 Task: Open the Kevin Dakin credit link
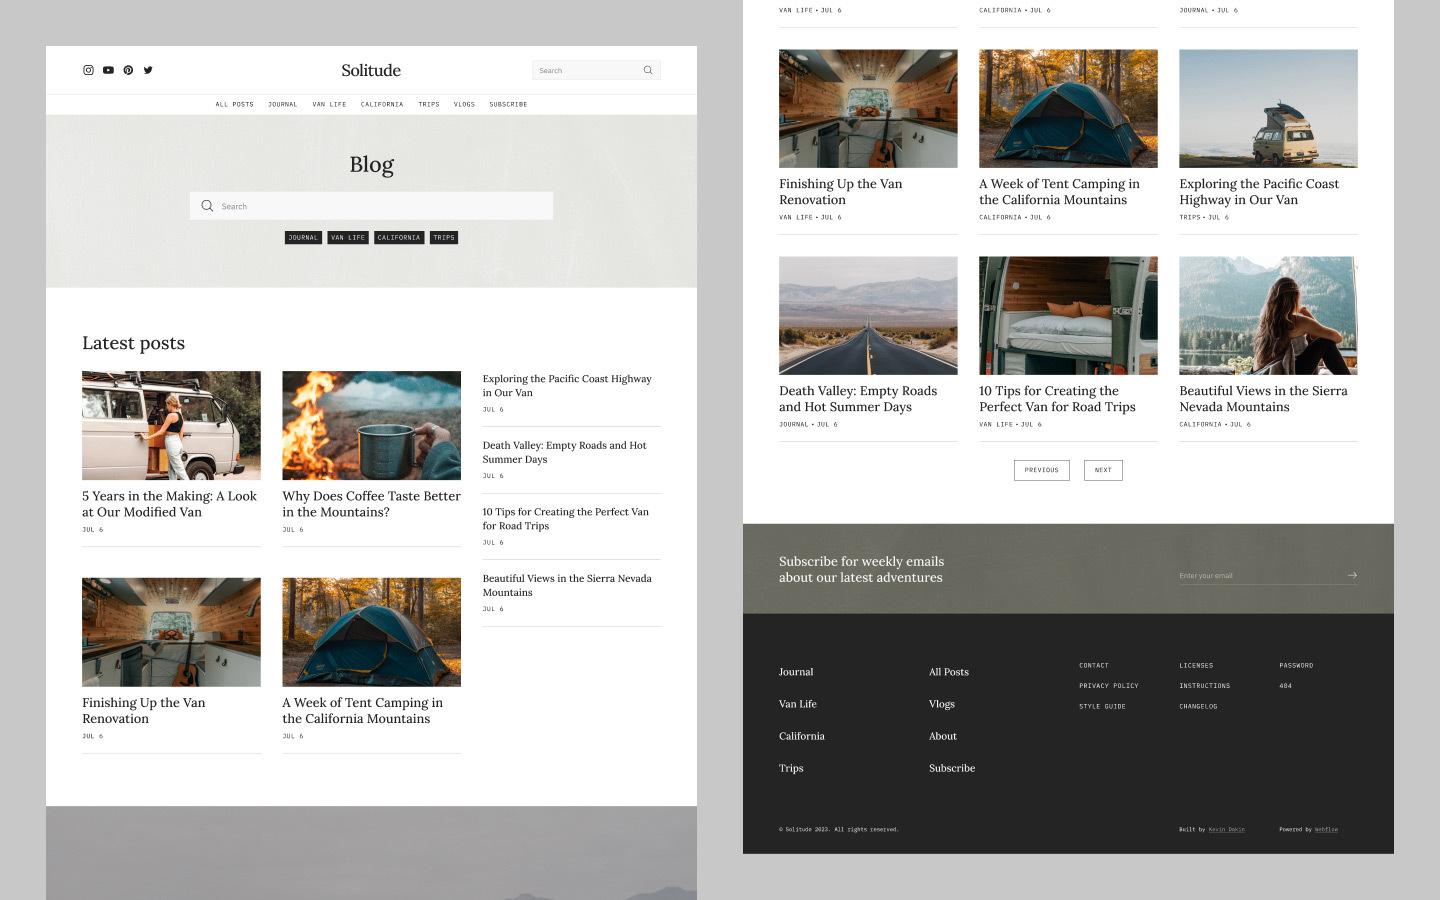1228,829
